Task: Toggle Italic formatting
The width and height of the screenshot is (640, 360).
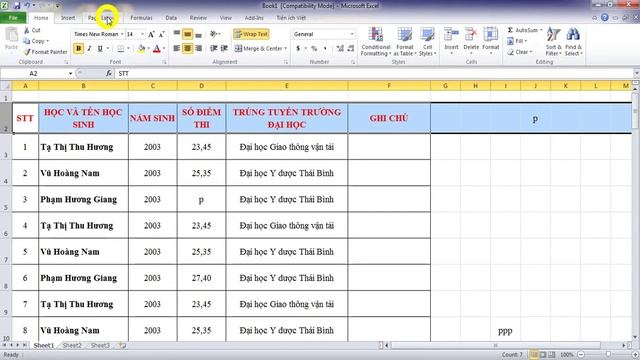Action: [x=89, y=49]
